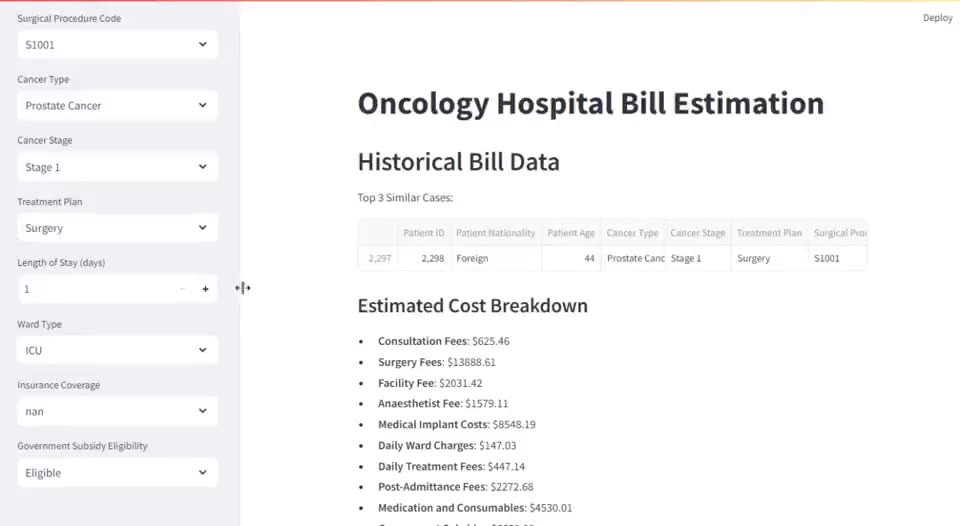
Task: Select the S1001 table cell
Action: pos(838,258)
